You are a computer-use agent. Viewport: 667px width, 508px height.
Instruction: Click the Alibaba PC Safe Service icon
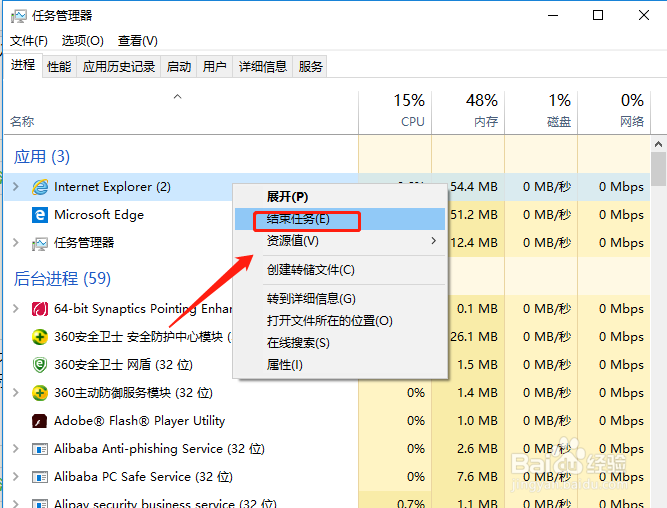click(40, 477)
